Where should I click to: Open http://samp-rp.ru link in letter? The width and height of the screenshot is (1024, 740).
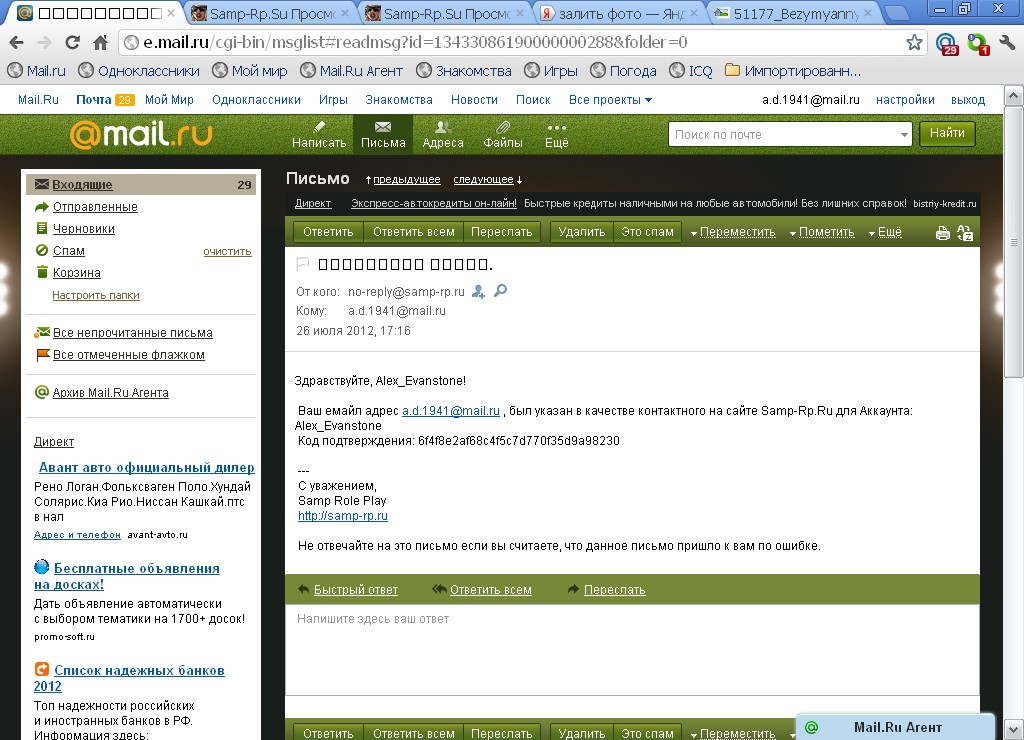343,516
